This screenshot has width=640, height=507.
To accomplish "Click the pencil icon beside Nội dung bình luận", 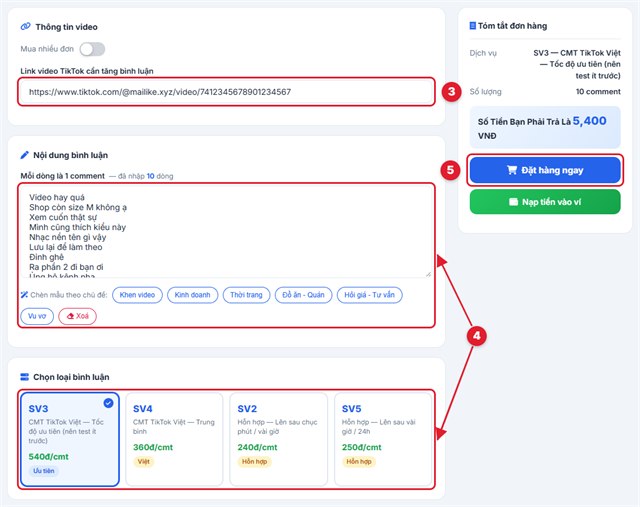I will (x=24, y=155).
